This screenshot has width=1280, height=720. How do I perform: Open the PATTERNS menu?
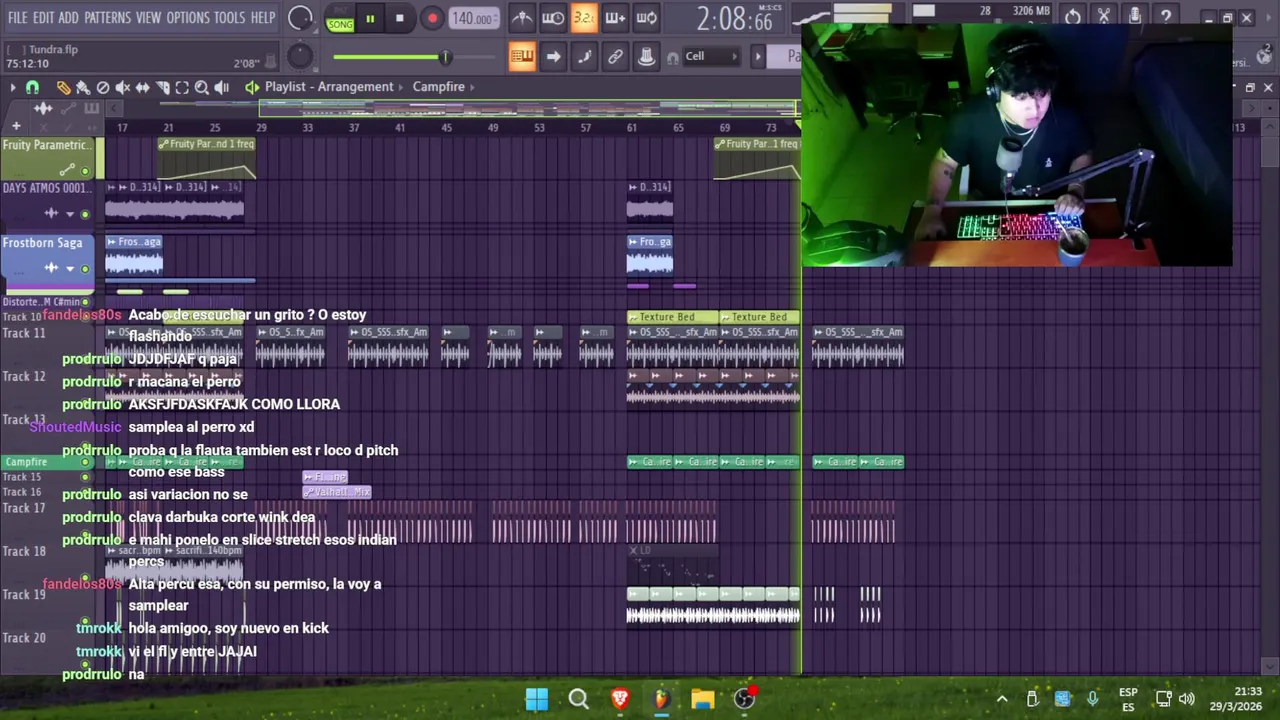pos(107,18)
